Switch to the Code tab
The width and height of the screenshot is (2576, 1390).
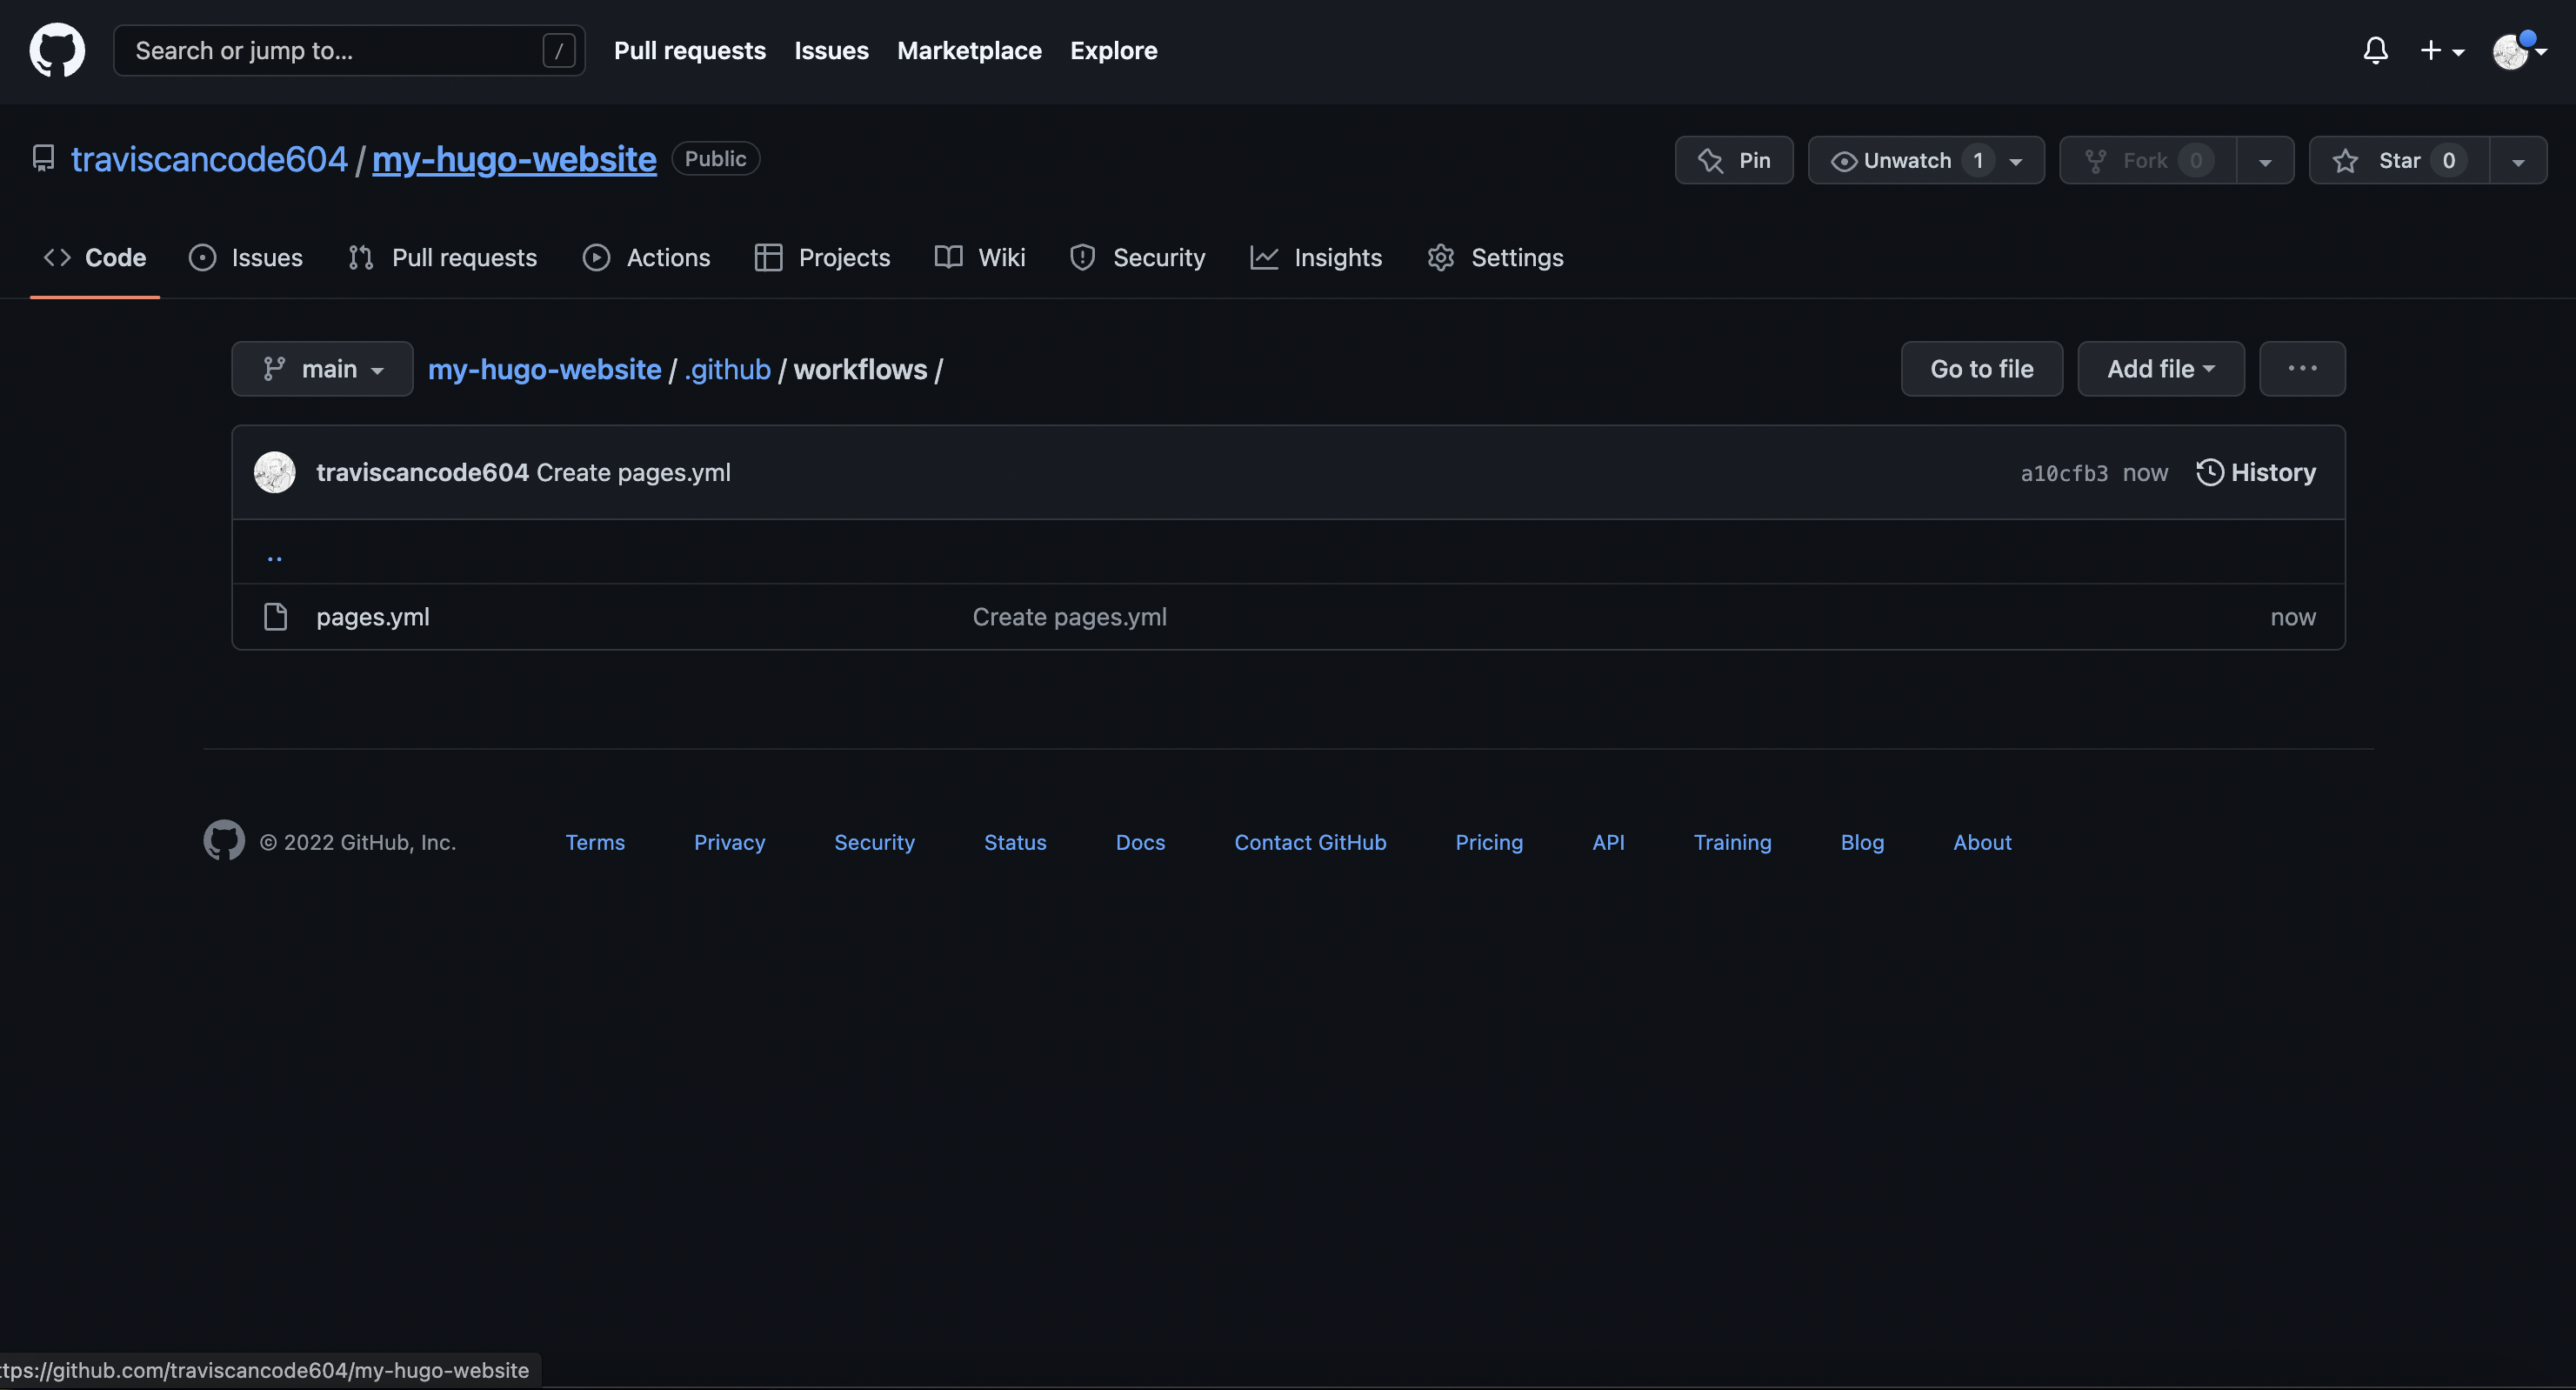point(95,257)
